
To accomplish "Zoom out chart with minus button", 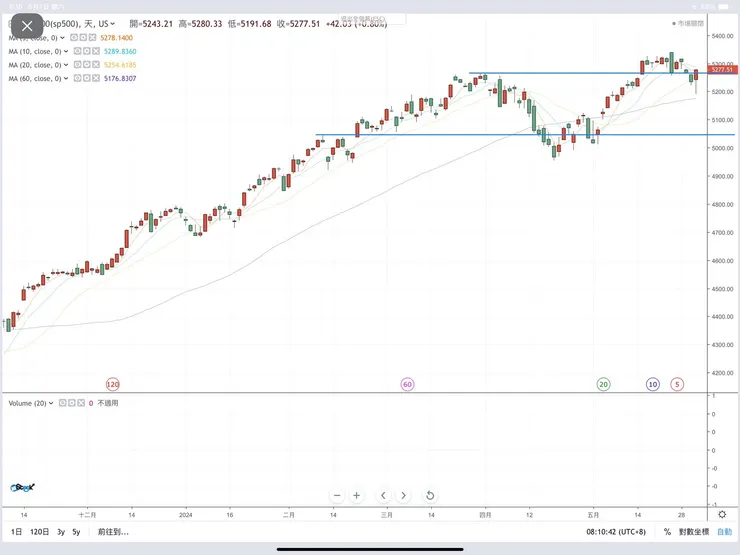I will (337, 496).
